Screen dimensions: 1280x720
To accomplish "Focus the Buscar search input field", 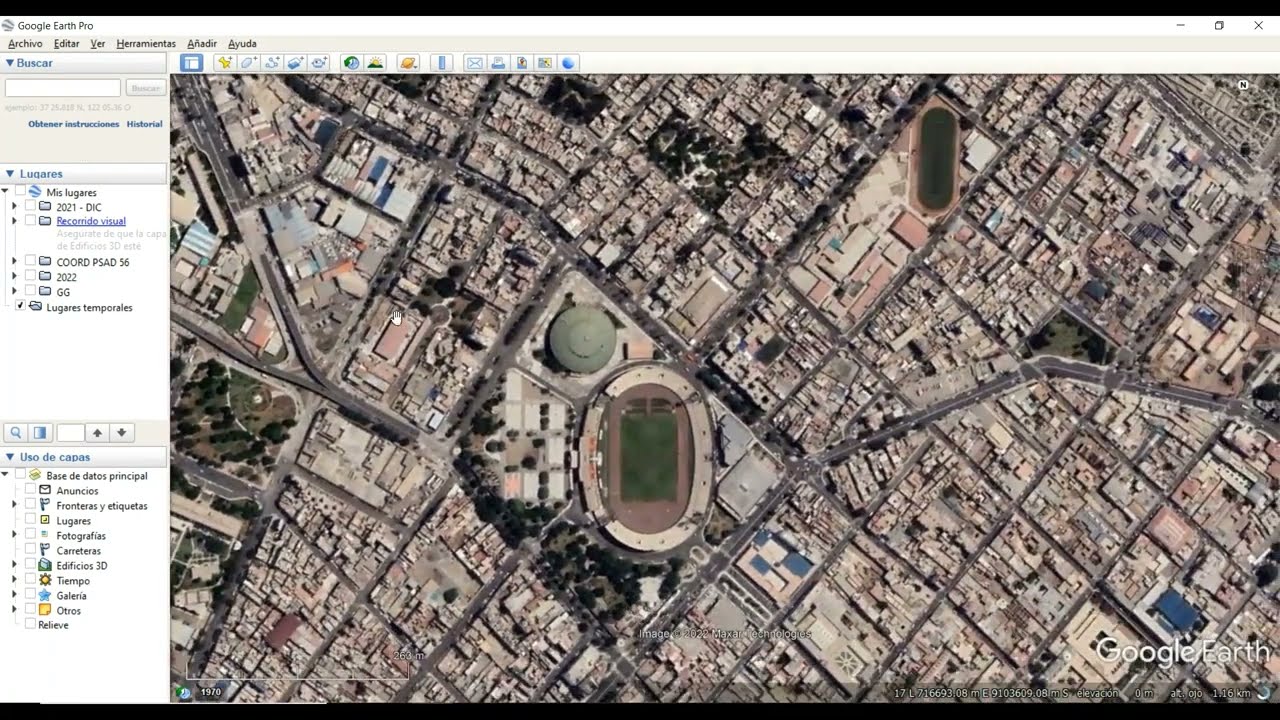I will tap(63, 88).
